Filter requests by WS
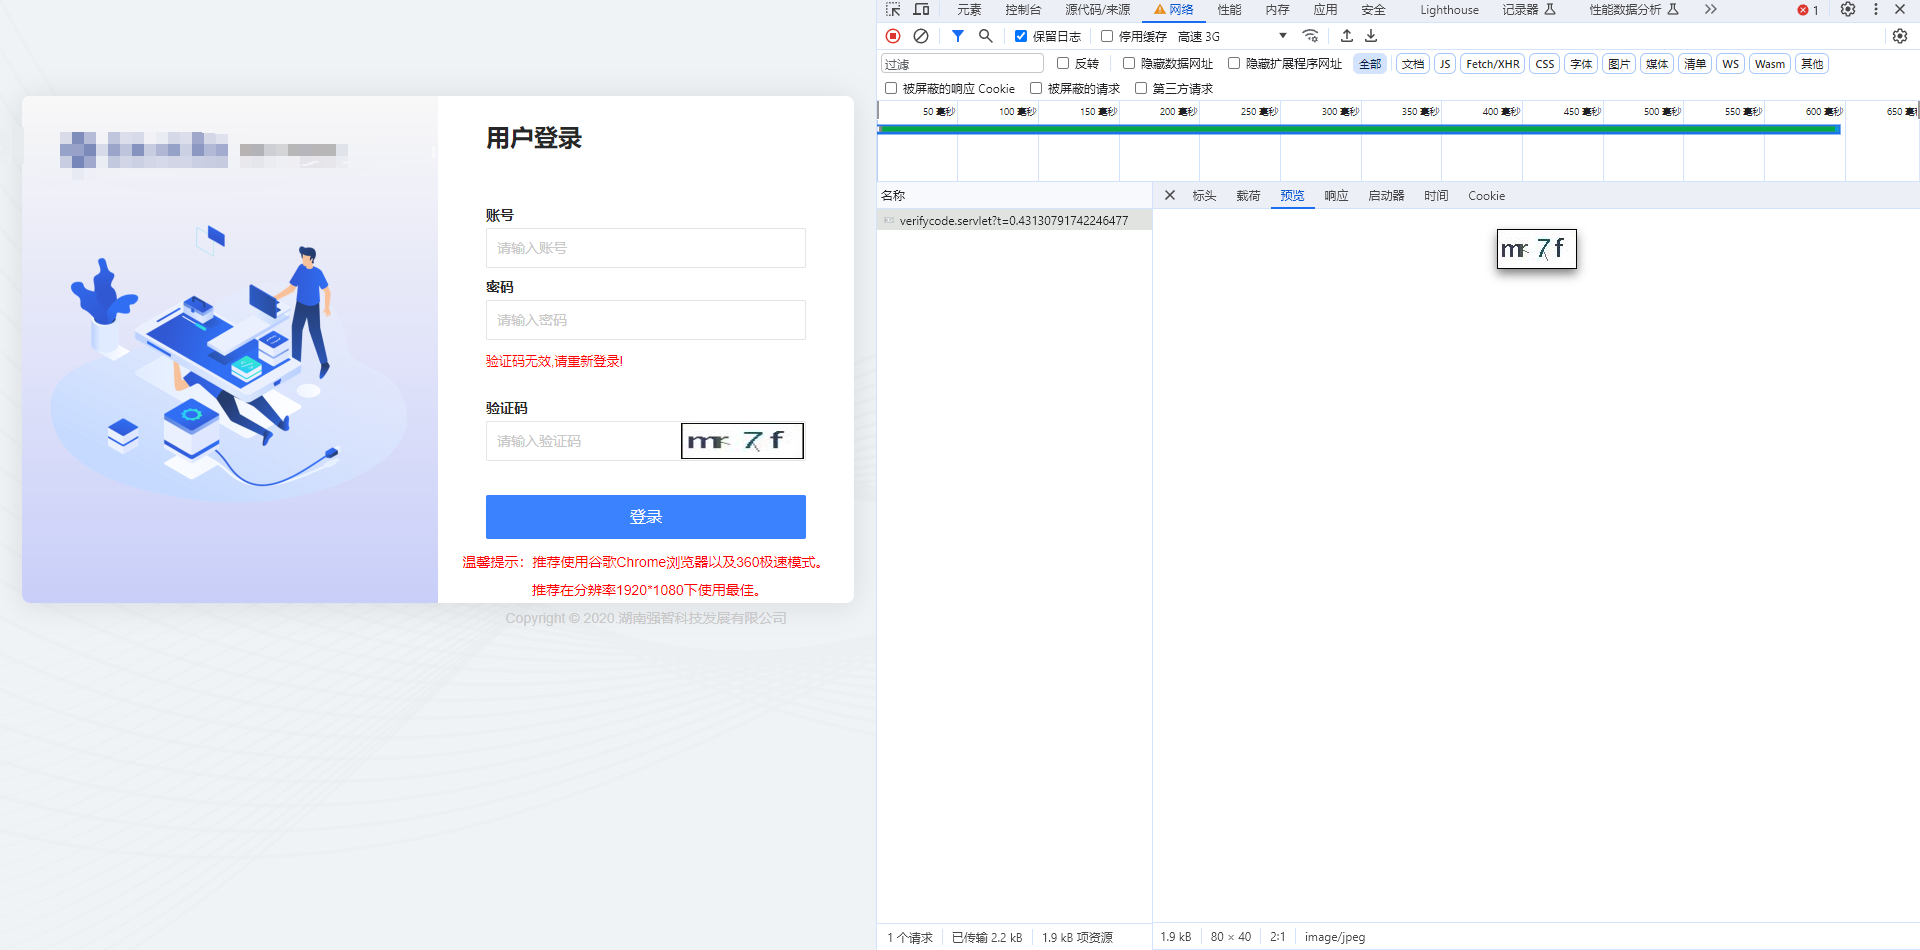Image resolution: width=1920 pixels, height=950 pixels. coord(1731,64)
